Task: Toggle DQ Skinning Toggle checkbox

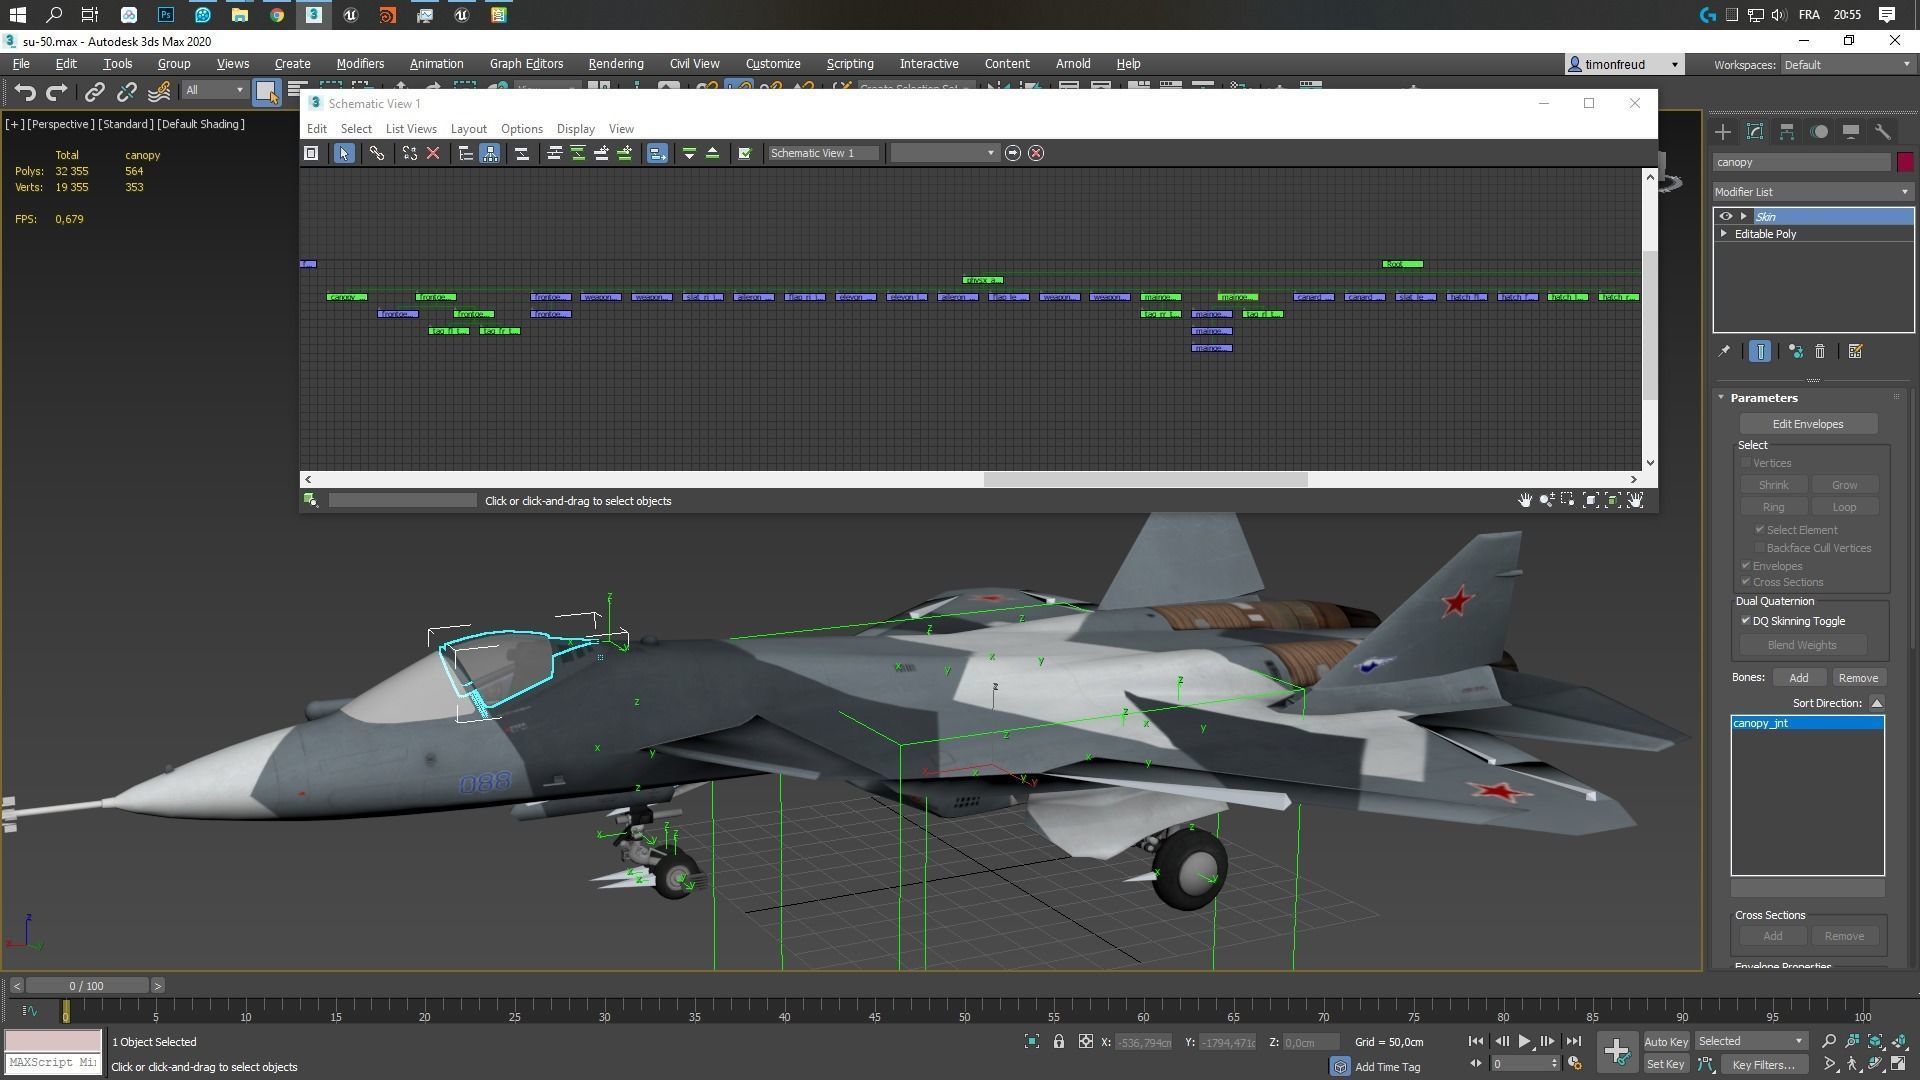Action: (1746, 621)
